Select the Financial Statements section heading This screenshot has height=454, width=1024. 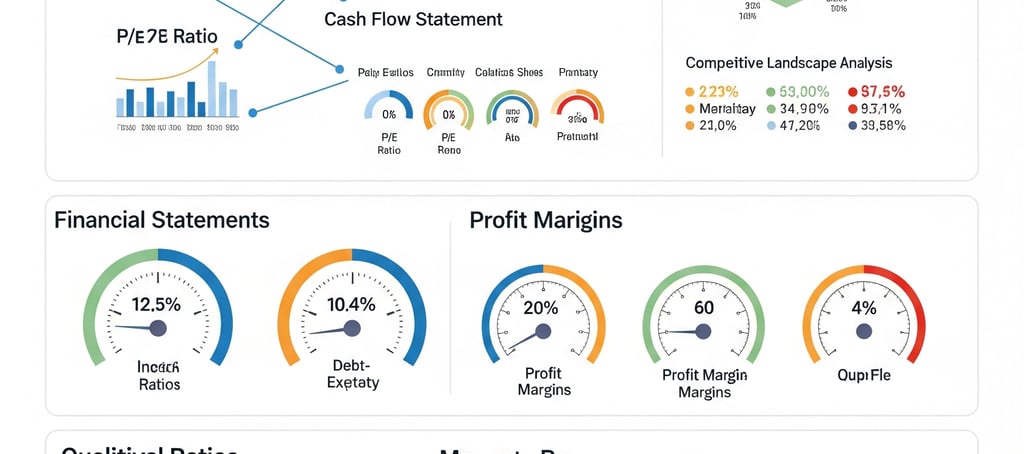coord(162,219)
